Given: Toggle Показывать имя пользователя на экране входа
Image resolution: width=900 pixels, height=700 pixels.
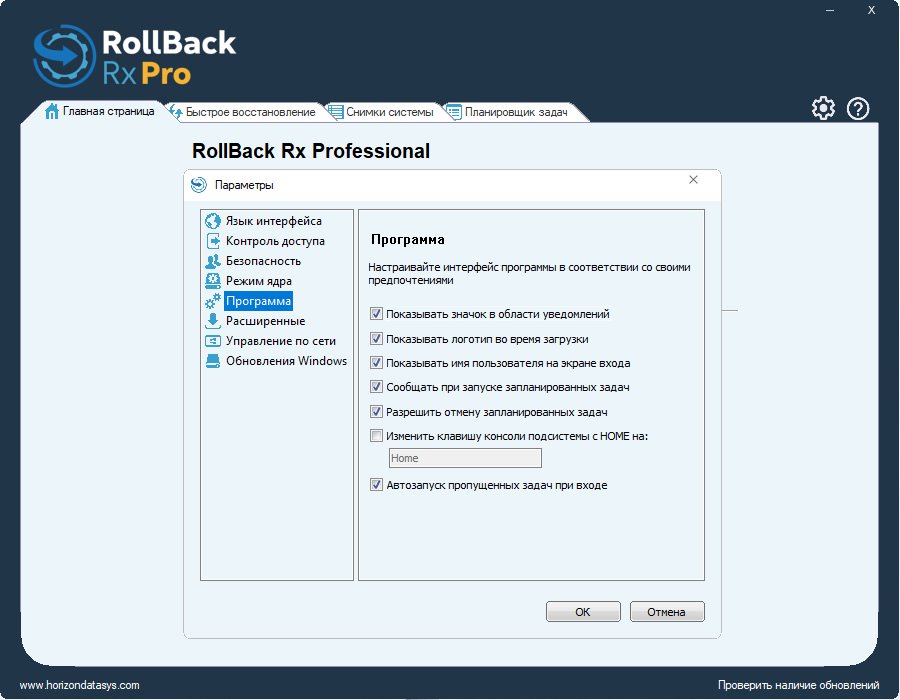Looking at the screenshot, I should point(376,363).
